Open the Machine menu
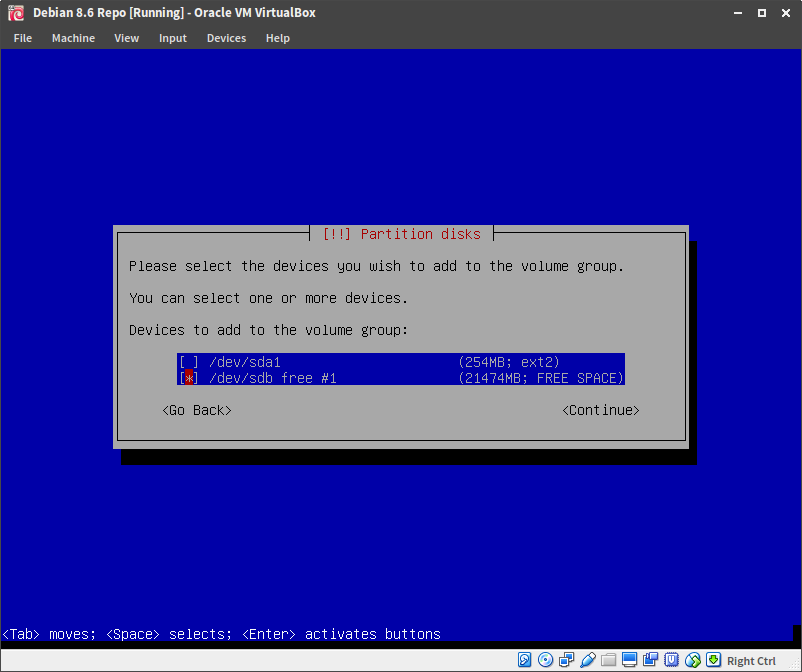Image resolution: width=802 pixels, height=672 pixels. 73,38
